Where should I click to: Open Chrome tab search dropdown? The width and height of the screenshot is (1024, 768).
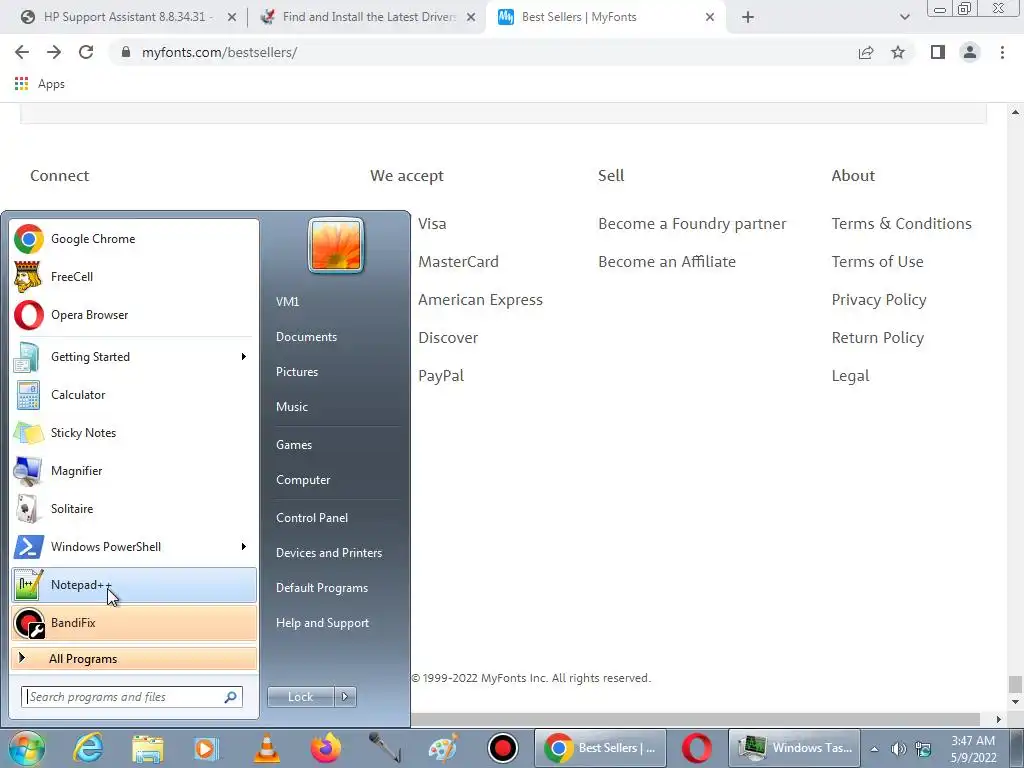coord(904,17)
